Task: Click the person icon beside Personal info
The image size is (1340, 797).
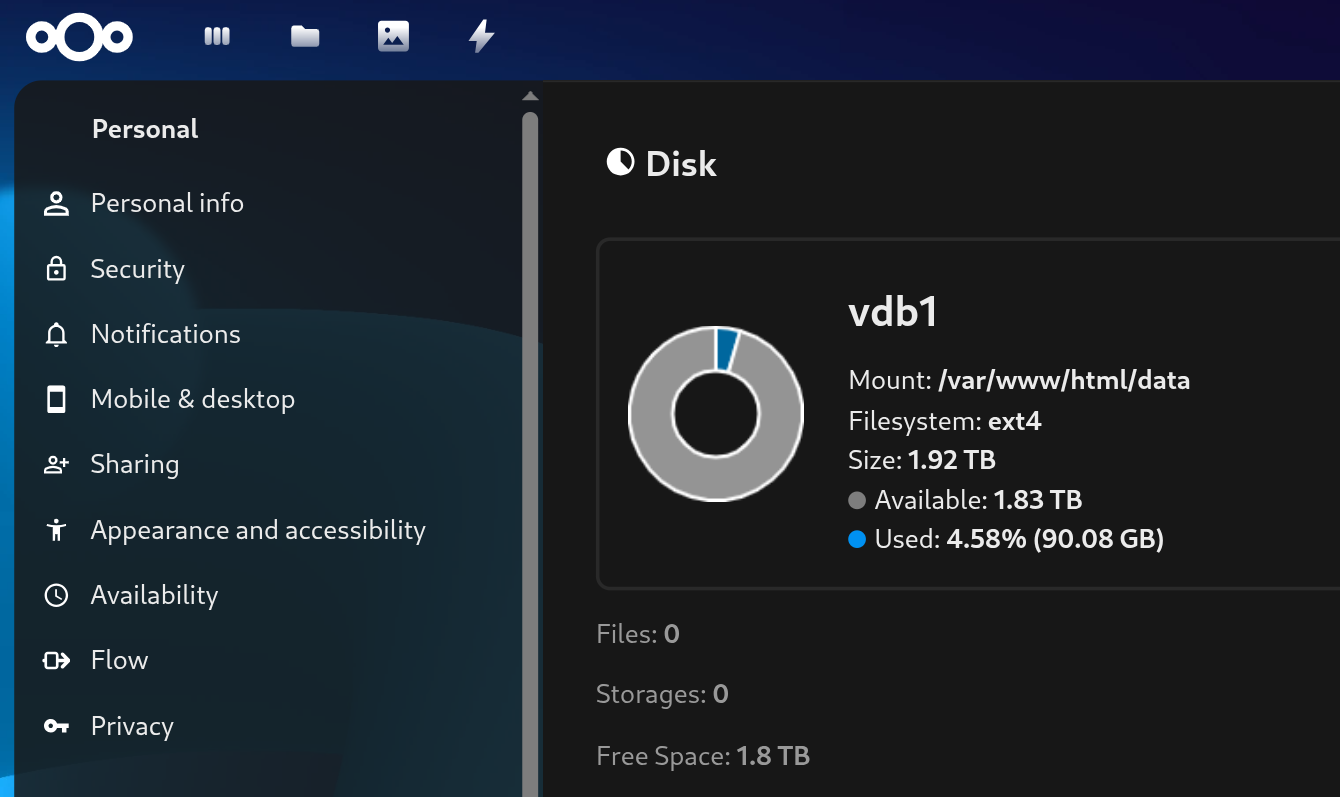Action: pyautogui.click(x=56, y=204)
